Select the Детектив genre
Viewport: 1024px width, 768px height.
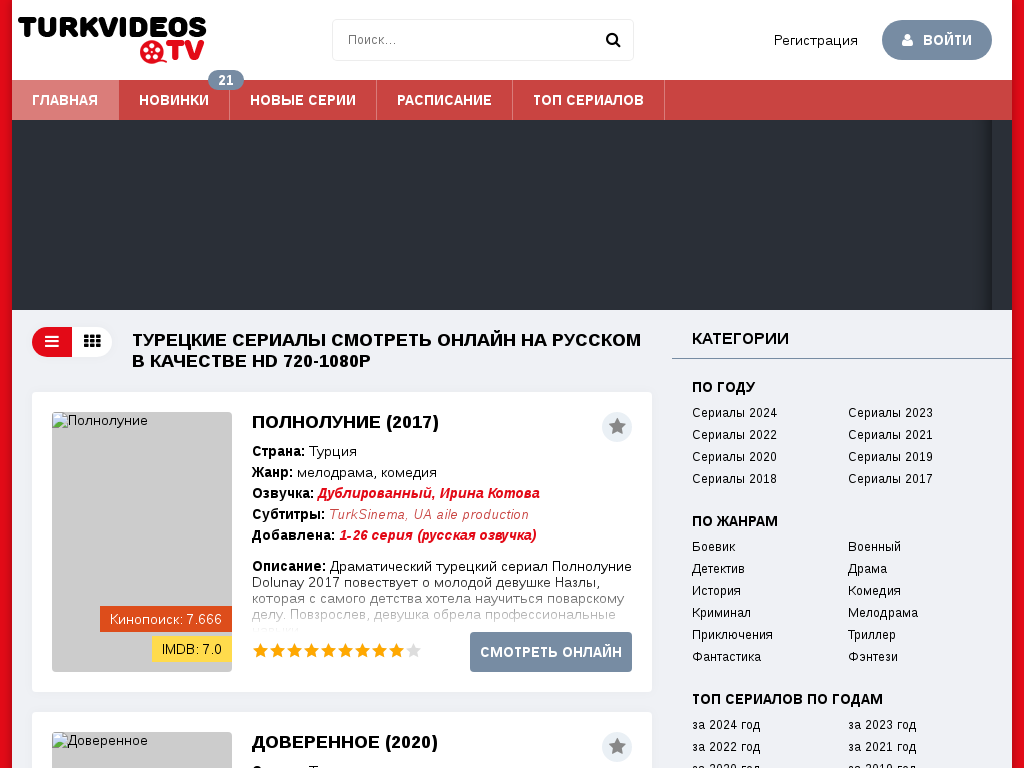pos(718,569)
